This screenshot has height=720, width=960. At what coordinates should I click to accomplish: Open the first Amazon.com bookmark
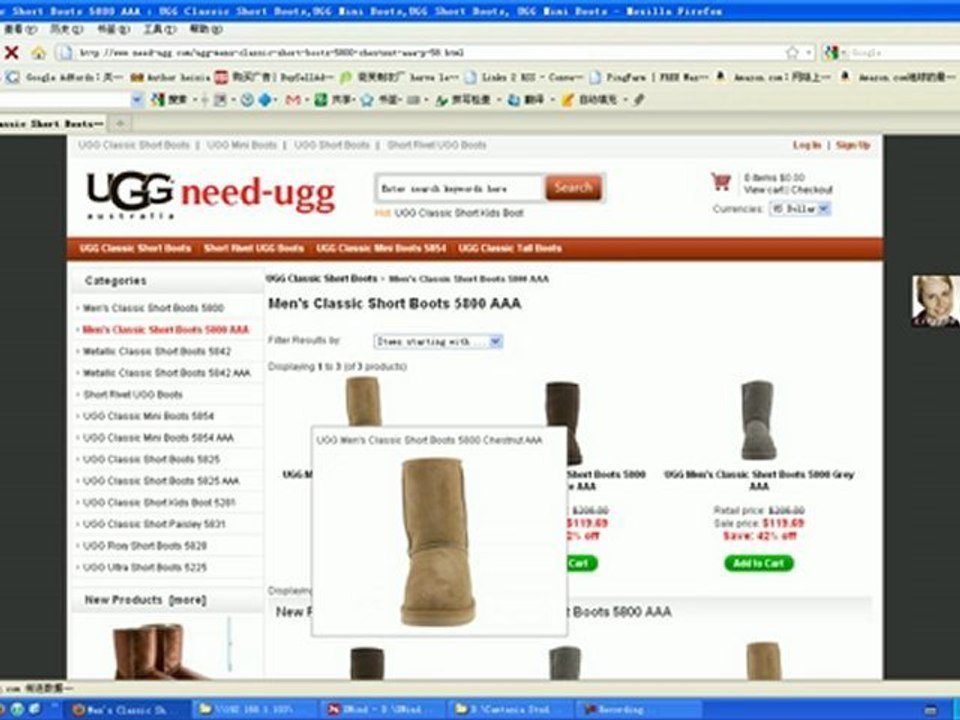pyautogui.click(x=773, y=77)
